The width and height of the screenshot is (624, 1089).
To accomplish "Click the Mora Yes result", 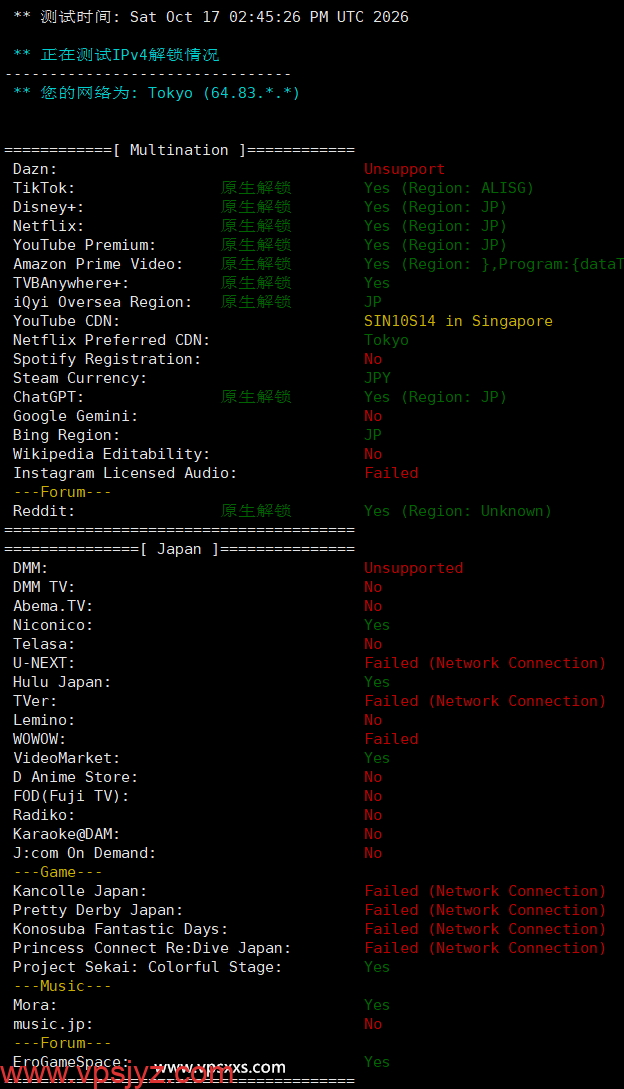I will pos(377,1005).
